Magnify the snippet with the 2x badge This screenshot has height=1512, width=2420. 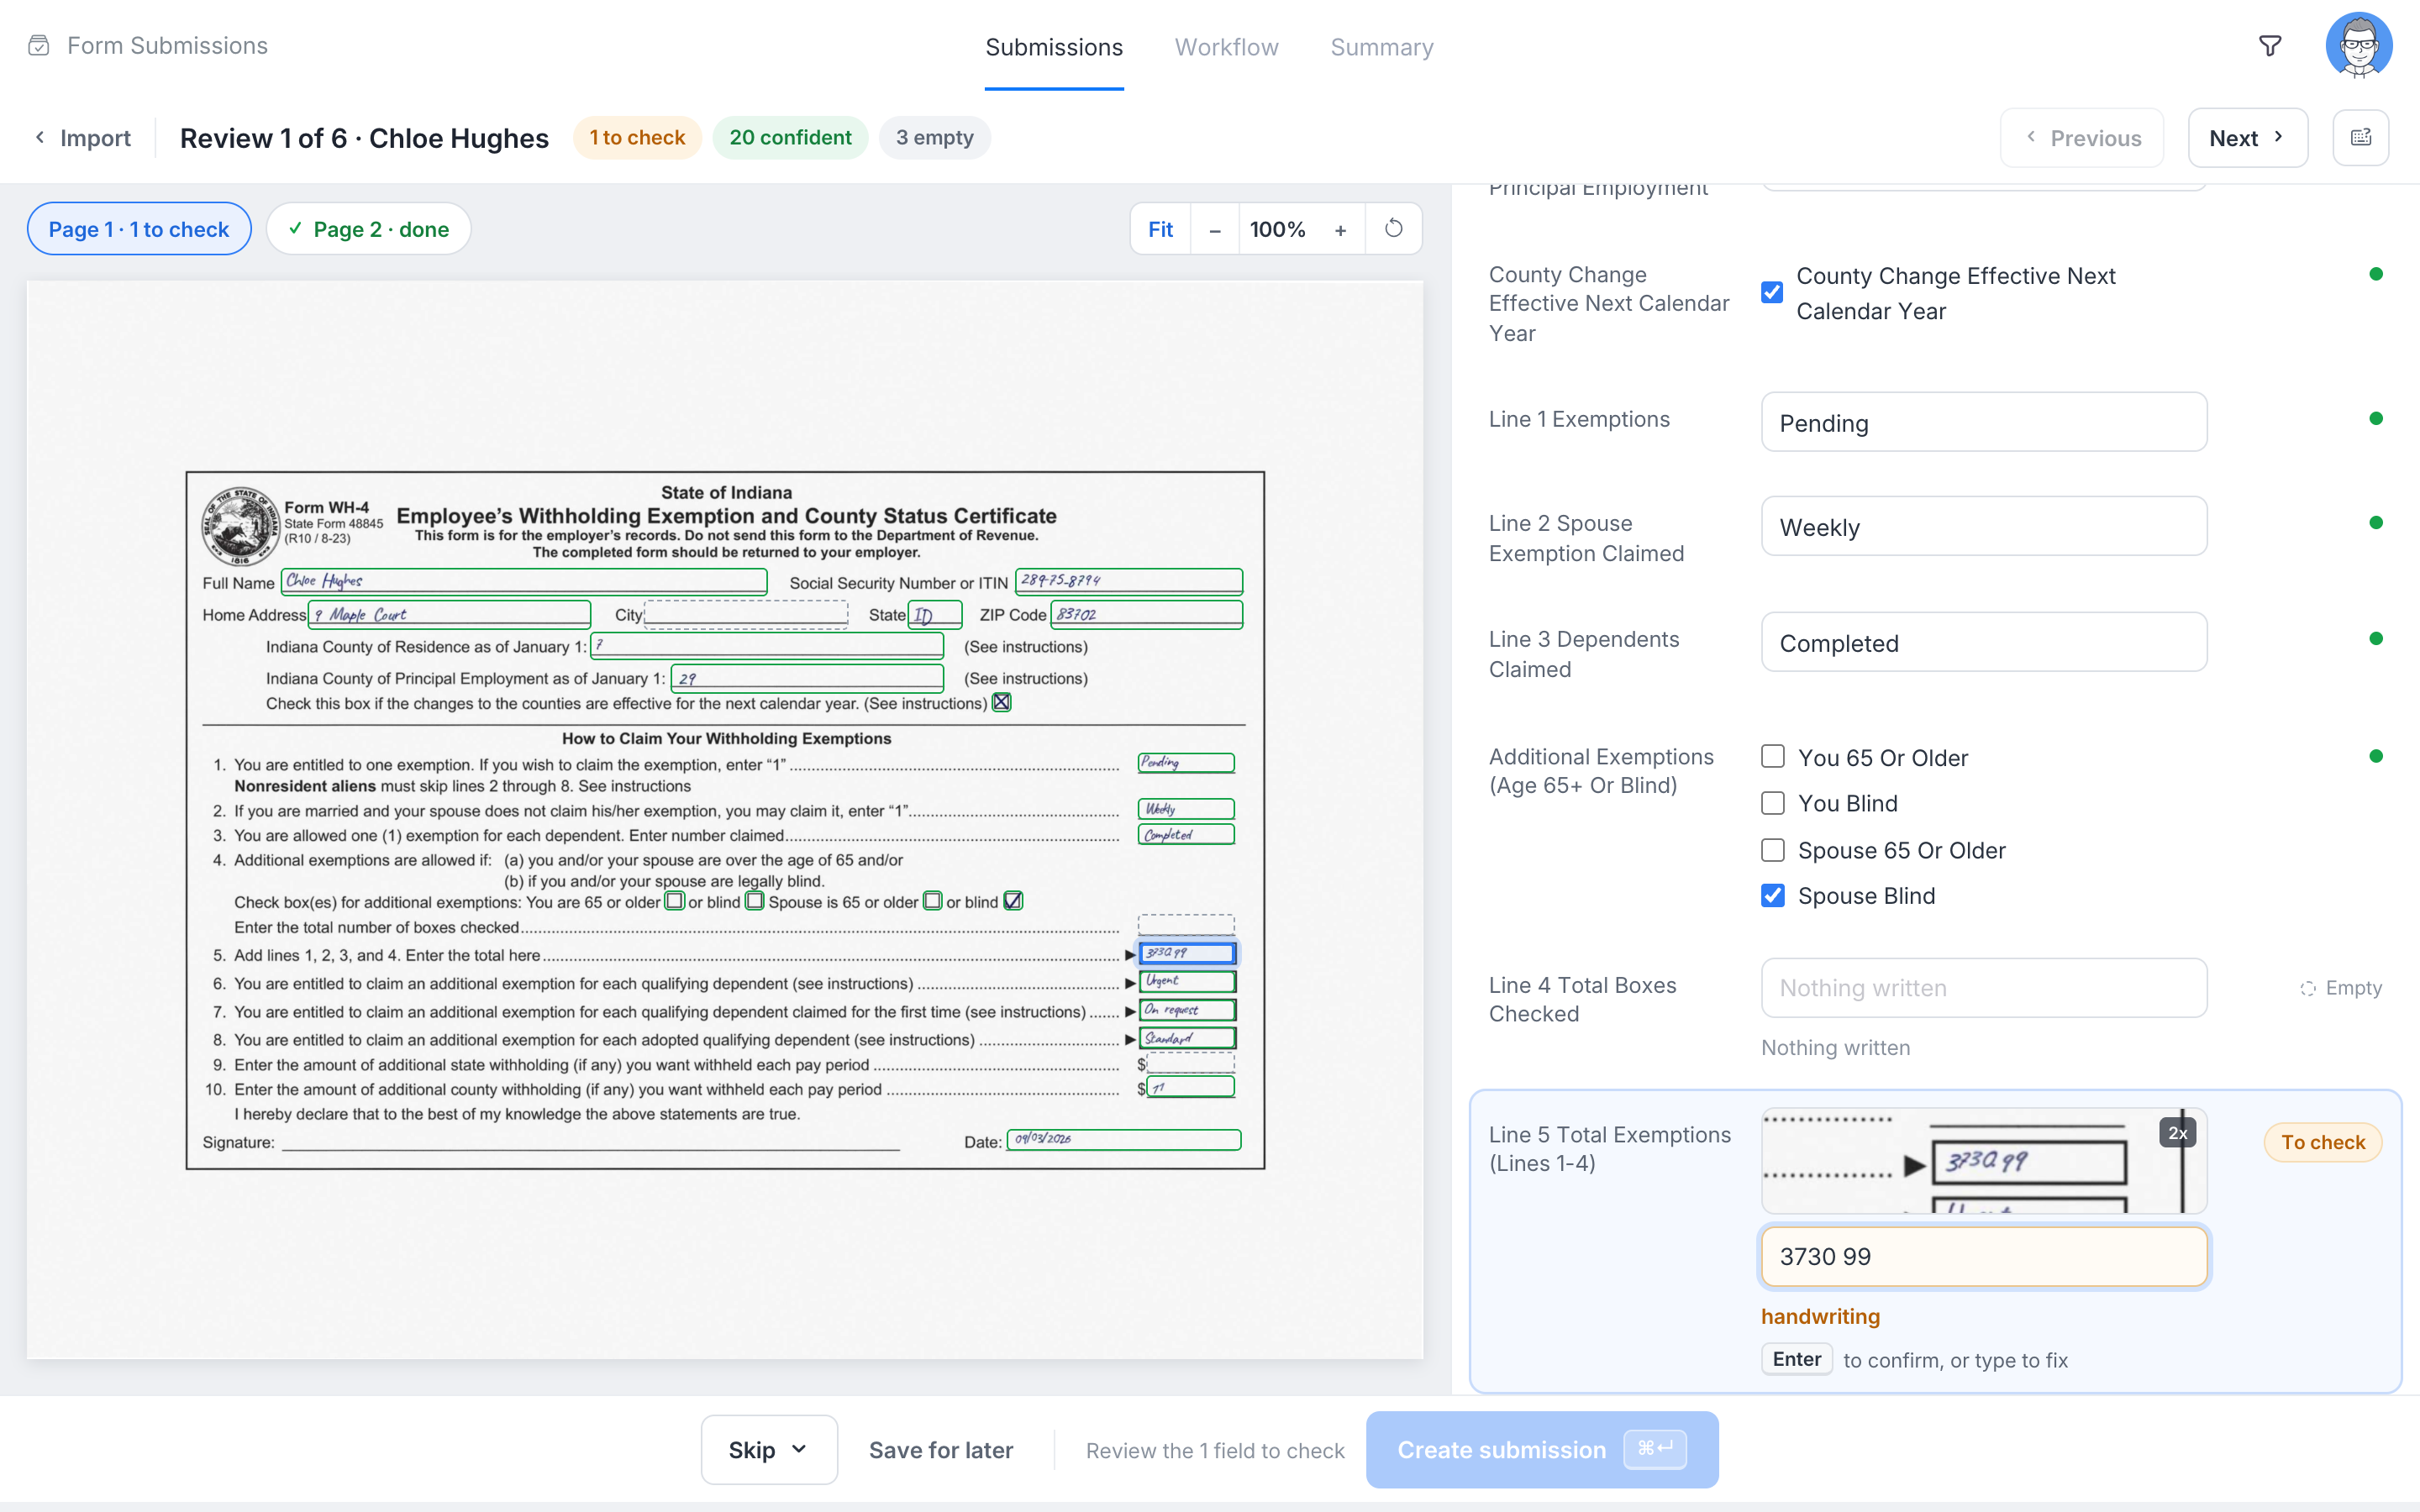[2177, 1132]
